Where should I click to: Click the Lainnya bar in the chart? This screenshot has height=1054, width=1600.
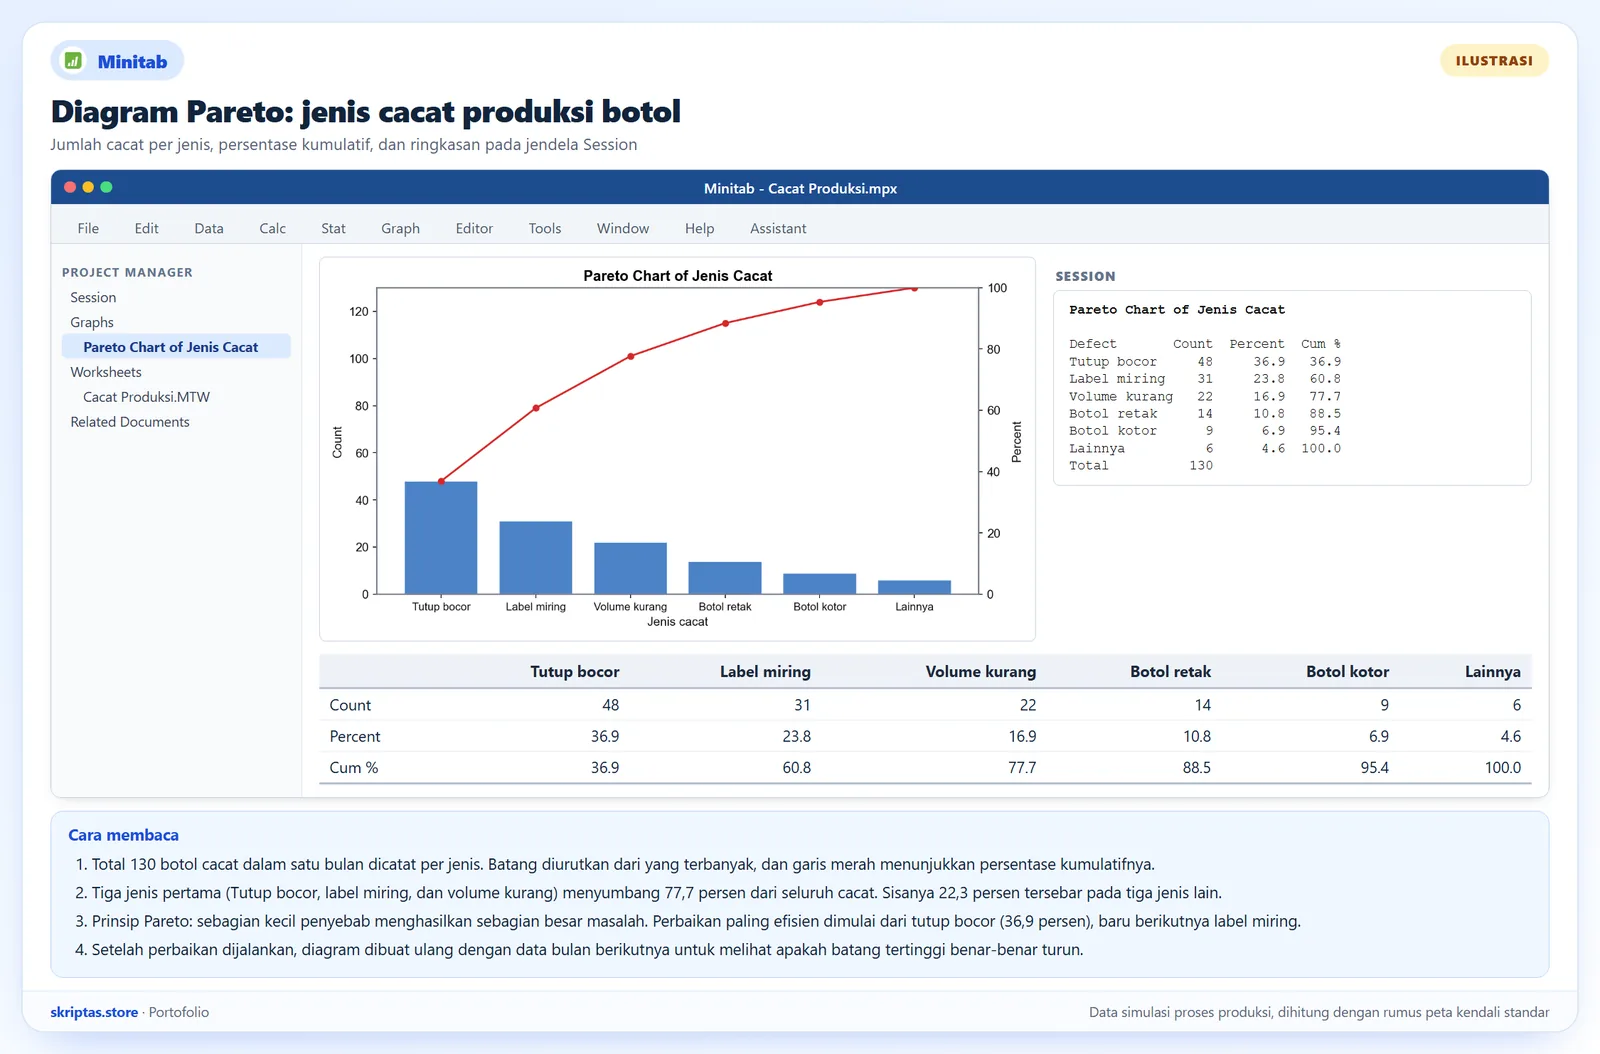(x=914, y=587)
